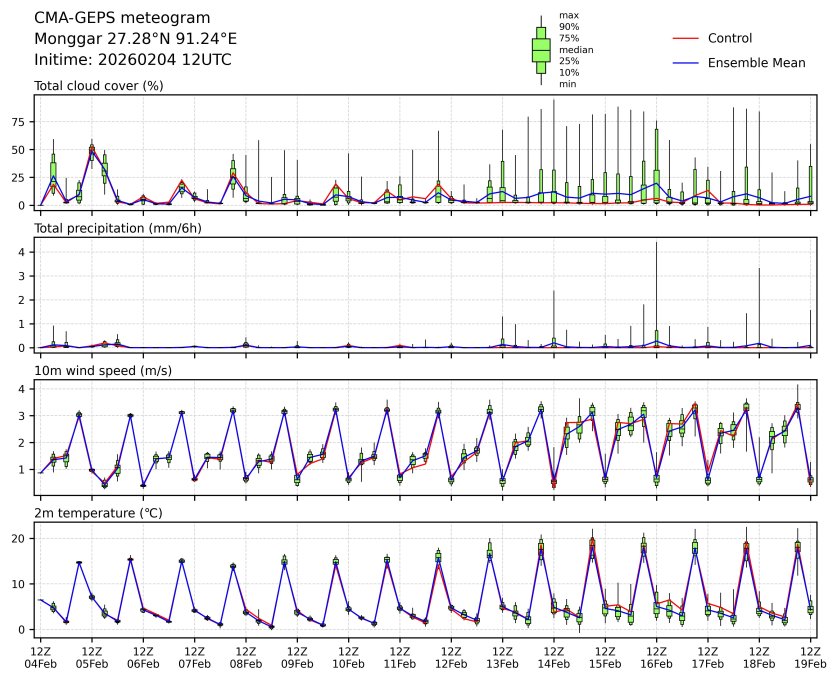Click the blue Ensemble Mean legend line

click(683, 63)
